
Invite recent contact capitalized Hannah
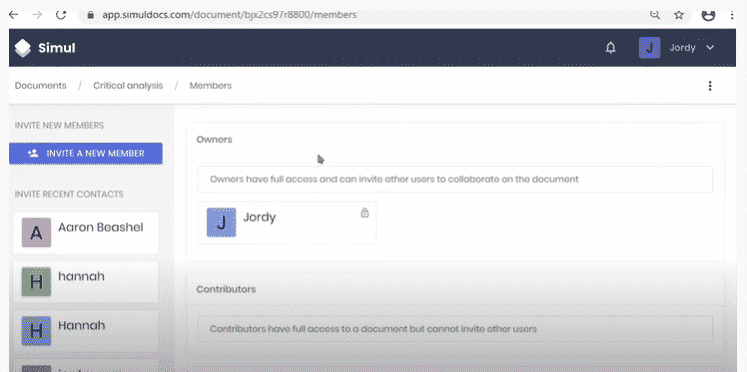[x=86, y=331]
